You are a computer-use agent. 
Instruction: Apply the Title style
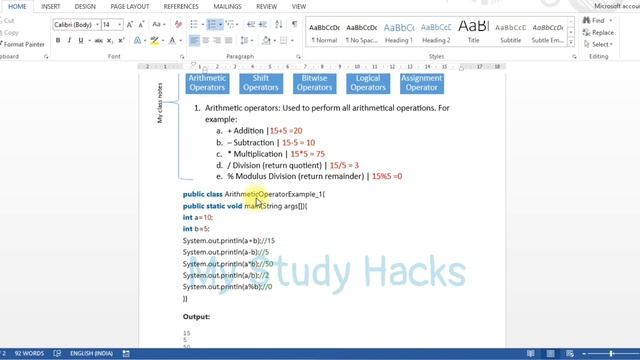473,33
